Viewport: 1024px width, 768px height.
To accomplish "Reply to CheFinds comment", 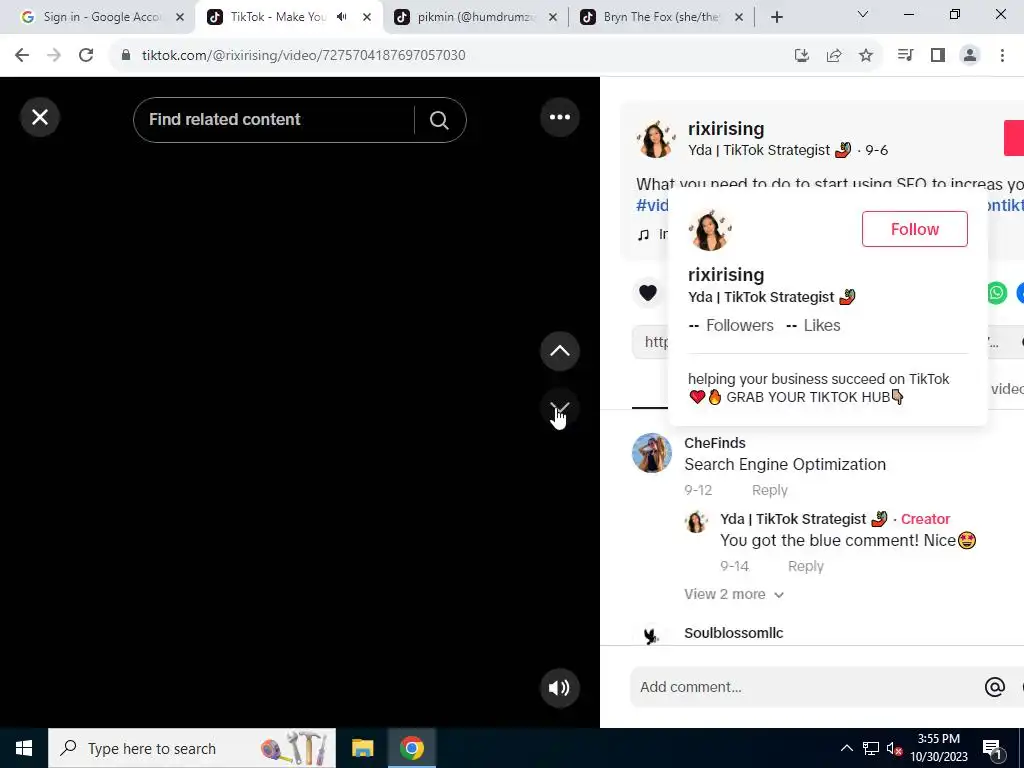I will point(770,490).
